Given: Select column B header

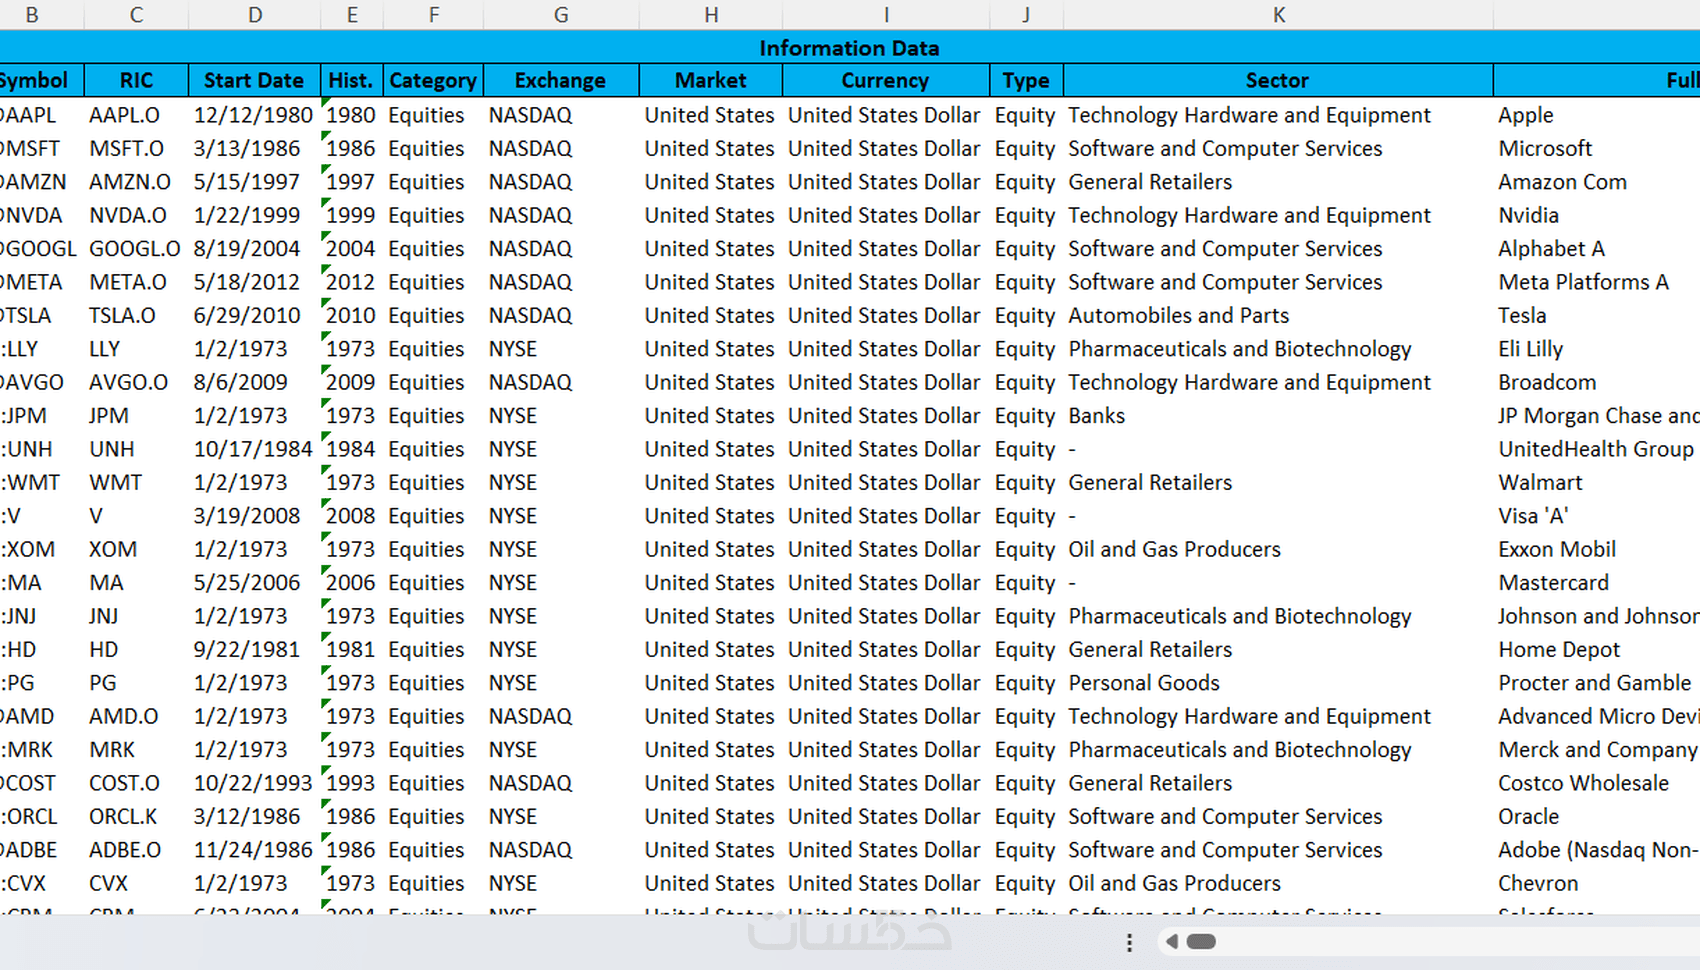Looking at the screenshot, I should tap(32, 15).
